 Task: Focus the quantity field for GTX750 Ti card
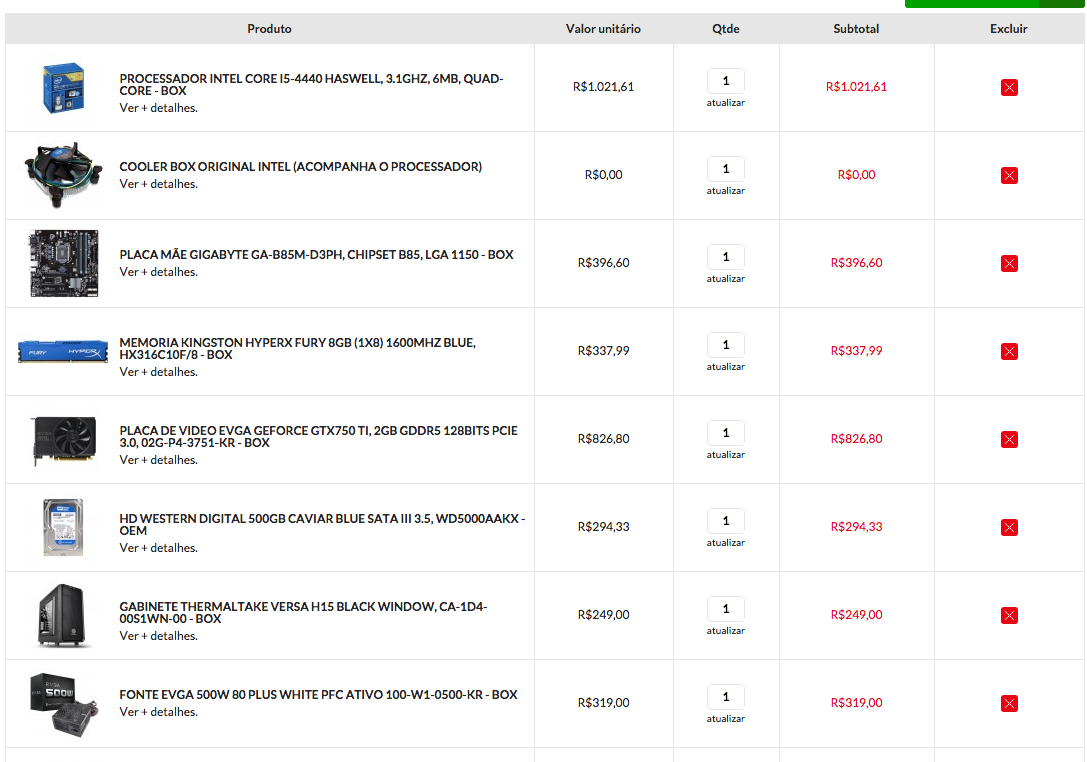(726, 433)
